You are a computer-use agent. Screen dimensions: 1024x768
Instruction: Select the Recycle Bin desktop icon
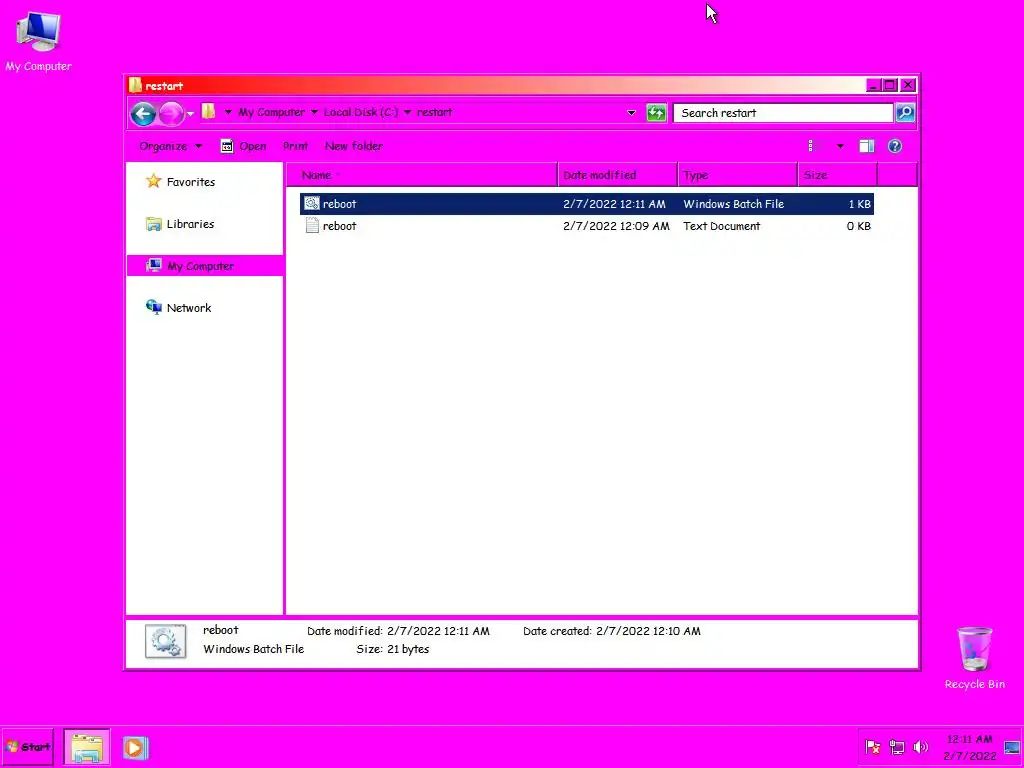974,658
